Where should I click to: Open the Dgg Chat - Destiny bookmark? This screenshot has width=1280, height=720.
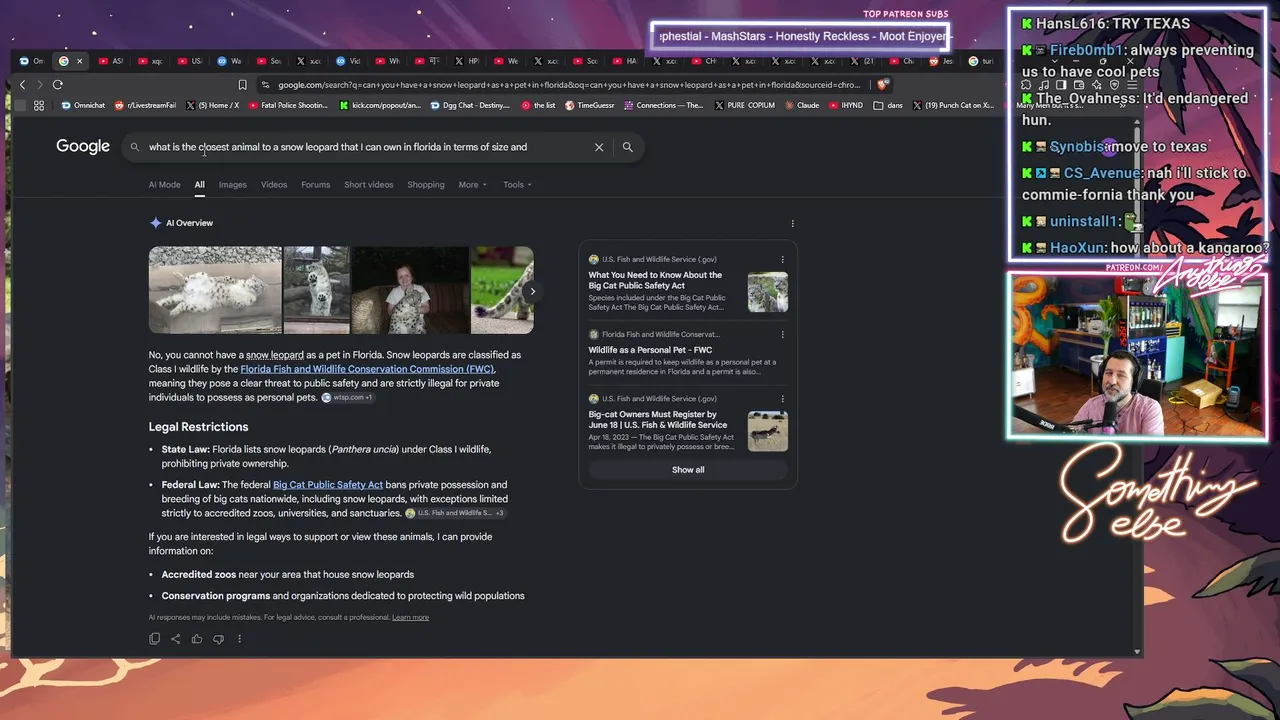tap(469, 105)
